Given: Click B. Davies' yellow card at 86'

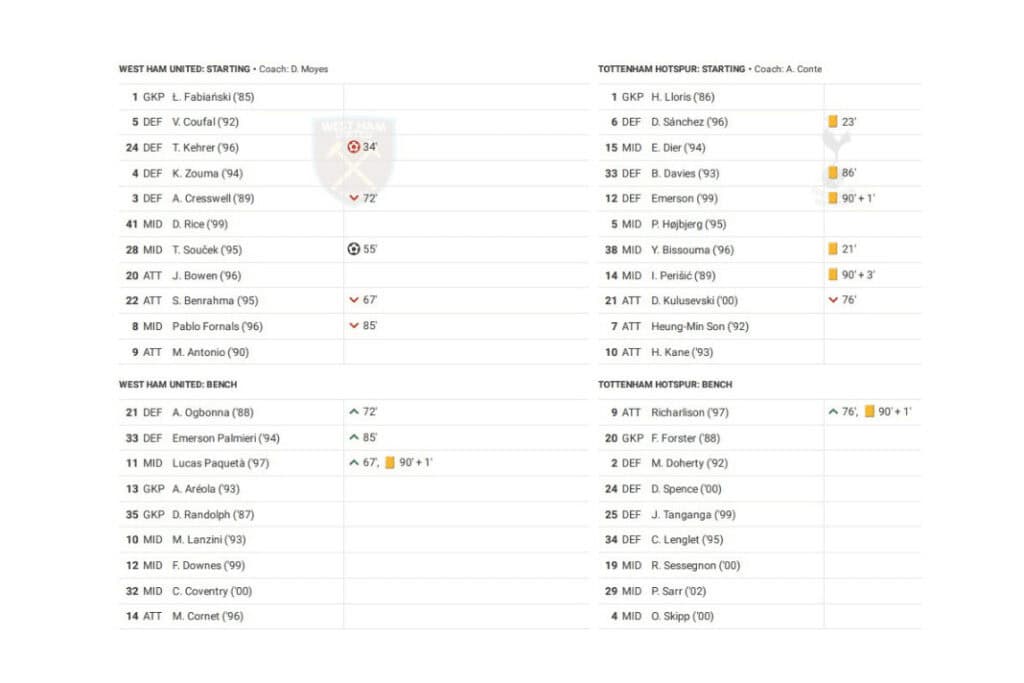Looking at the screenshot, I should pyautogui.click(x=833, y=173).
